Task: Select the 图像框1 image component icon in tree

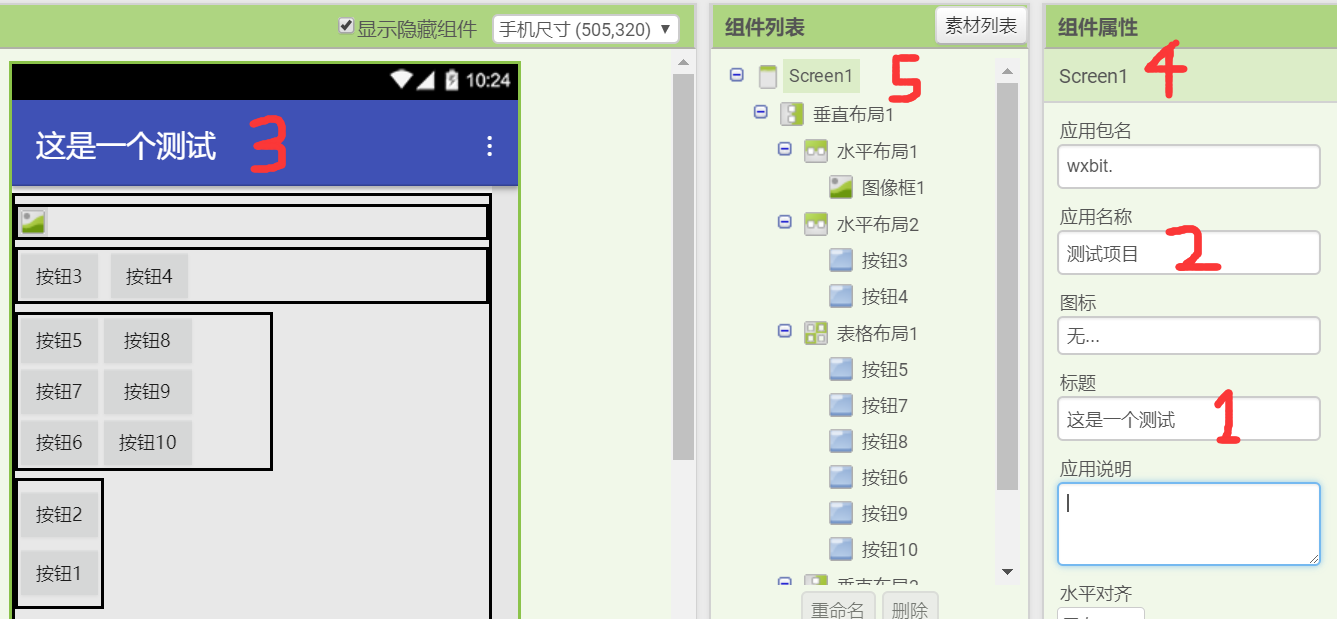Action: coord(841,186)
